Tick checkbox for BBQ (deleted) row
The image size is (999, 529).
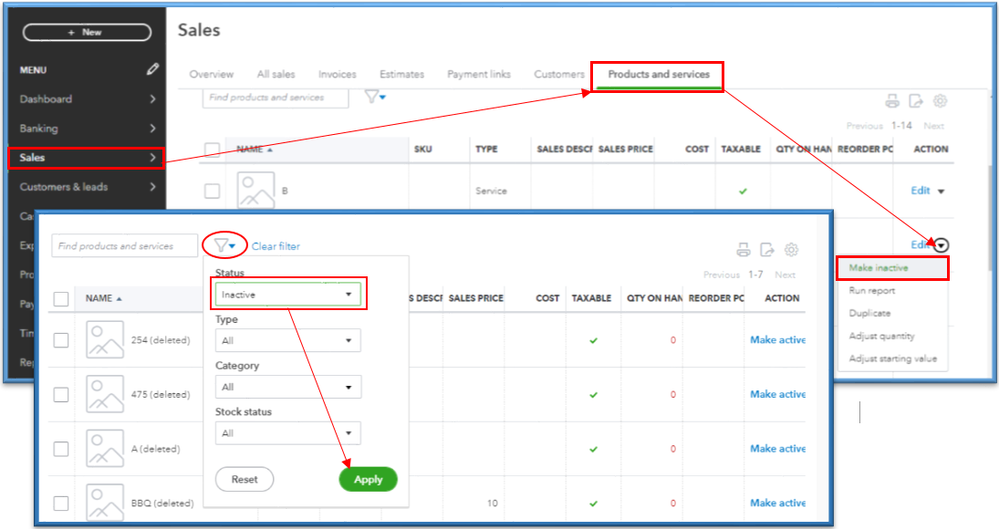[61, 503]
